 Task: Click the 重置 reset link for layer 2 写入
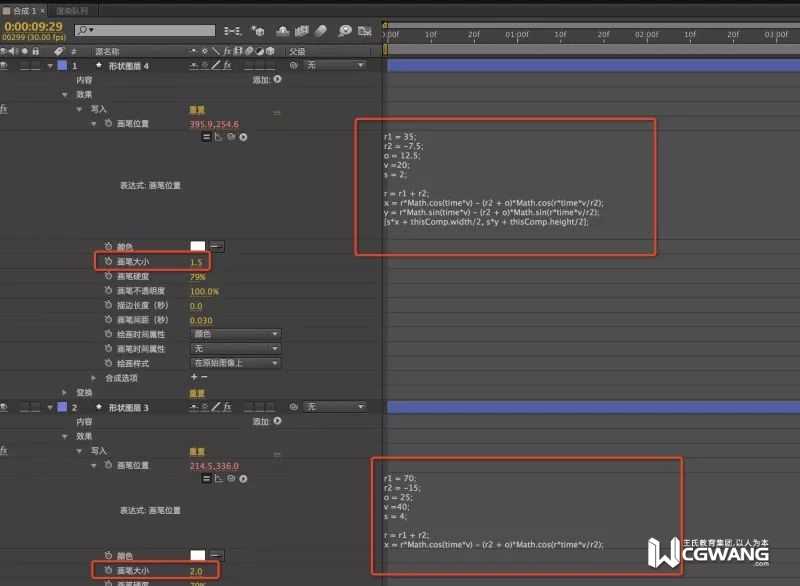pyautogui.click(x=197, y=451)
